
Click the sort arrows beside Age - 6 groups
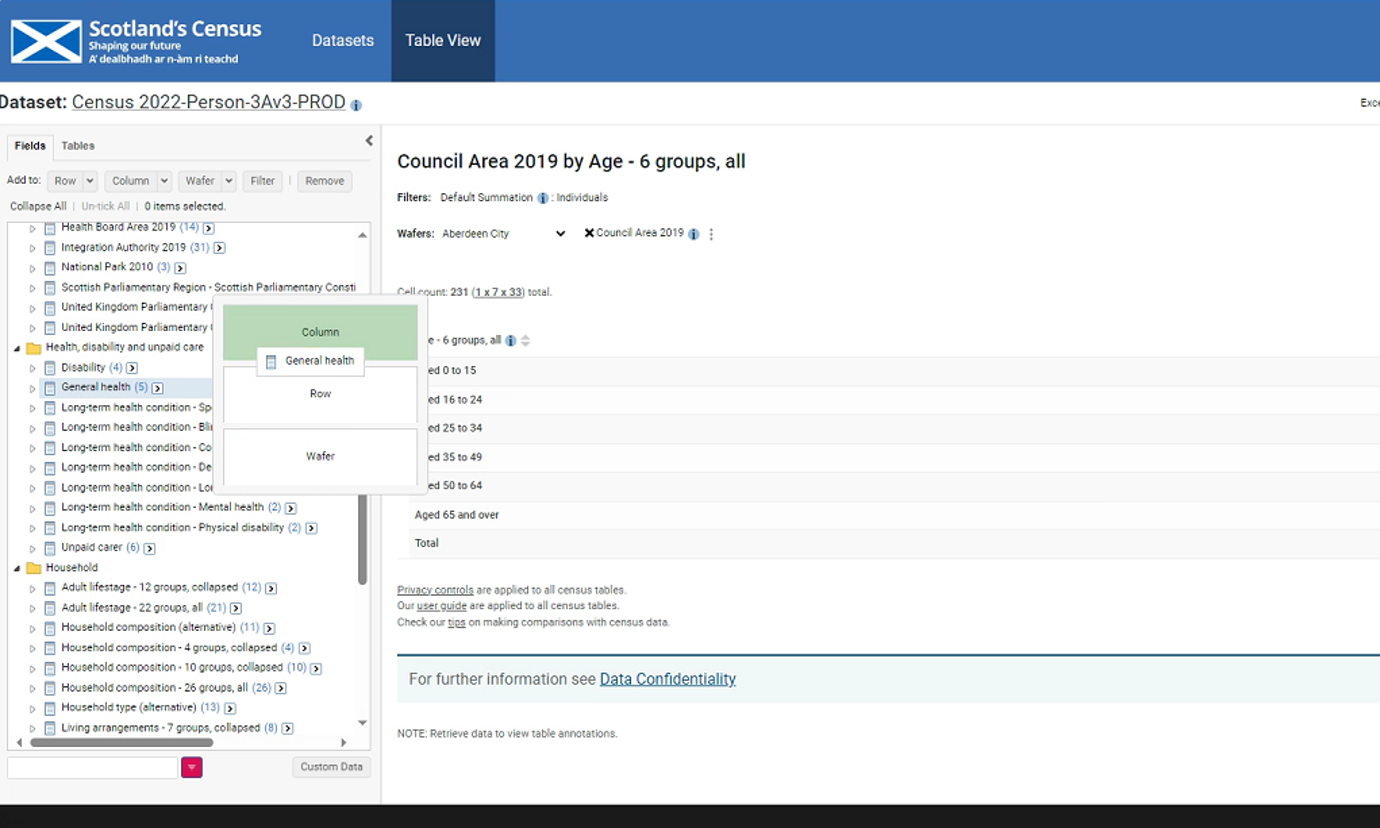(x=525, y=341)
